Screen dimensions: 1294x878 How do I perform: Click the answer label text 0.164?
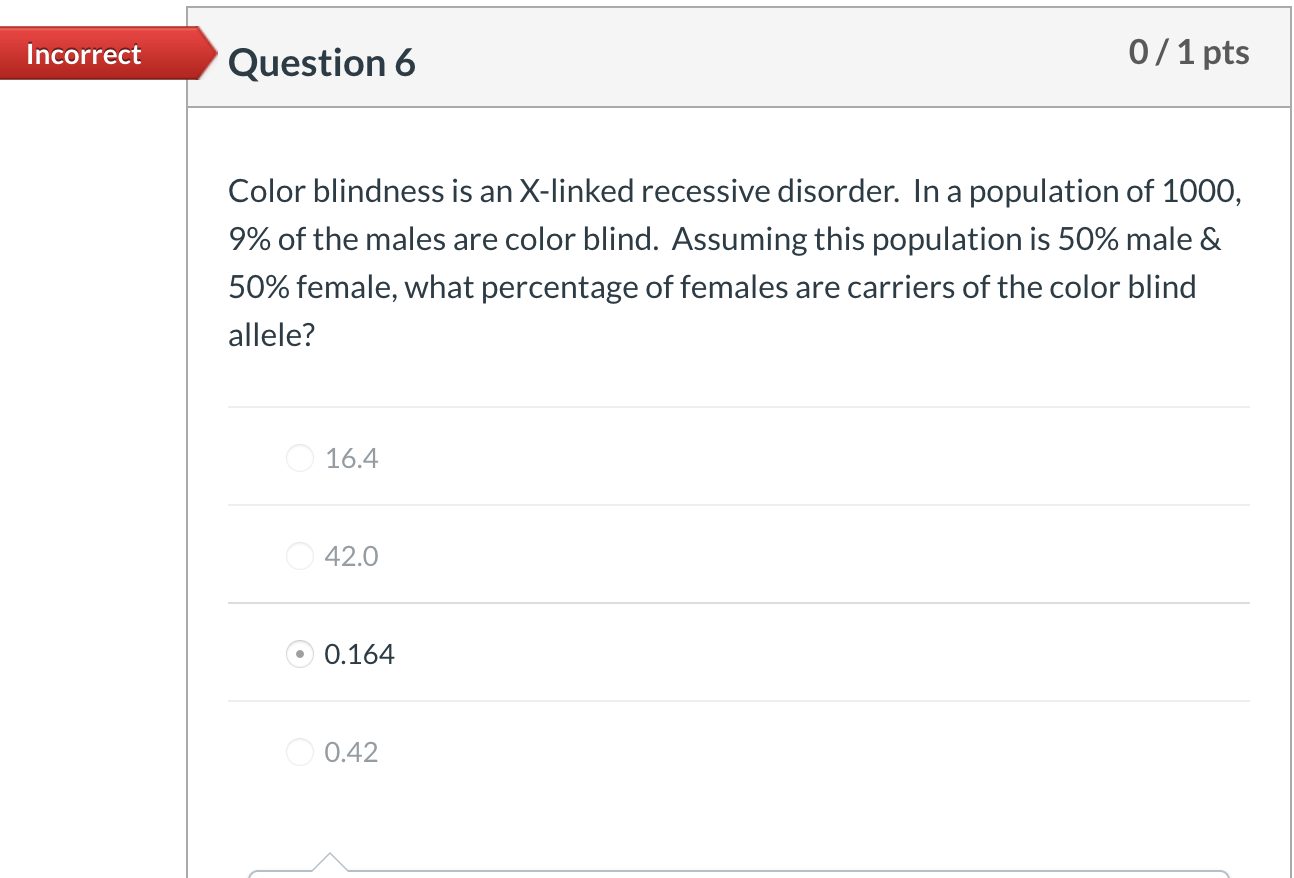coord(359,654)
